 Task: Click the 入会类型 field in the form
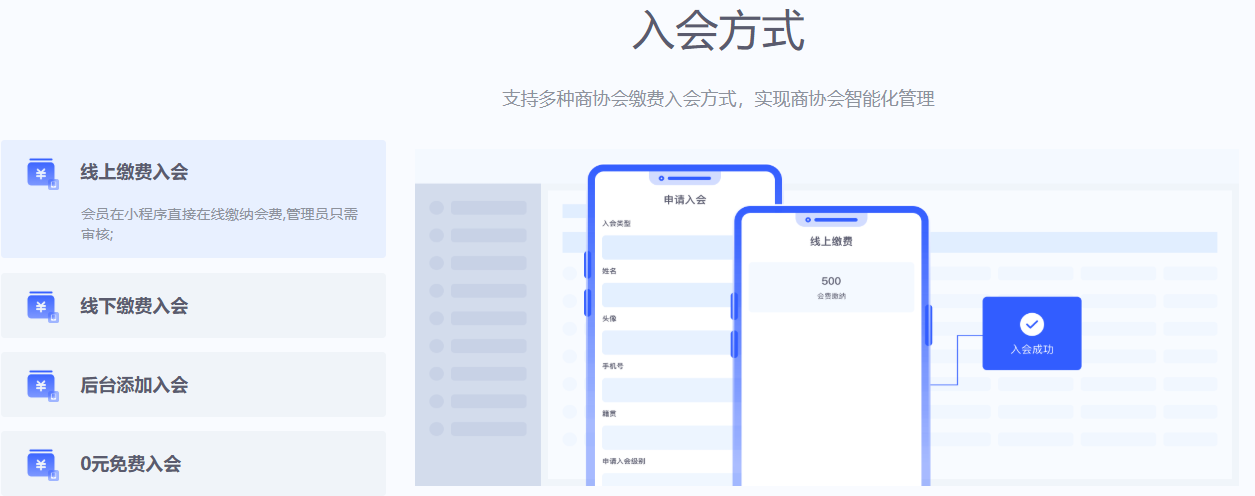[665, 247]
